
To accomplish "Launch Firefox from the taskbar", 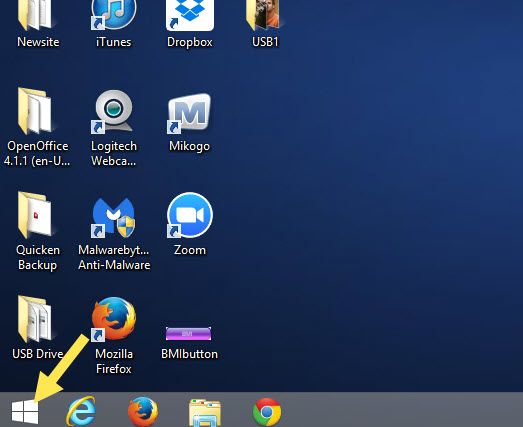I will tap(143, 411).
